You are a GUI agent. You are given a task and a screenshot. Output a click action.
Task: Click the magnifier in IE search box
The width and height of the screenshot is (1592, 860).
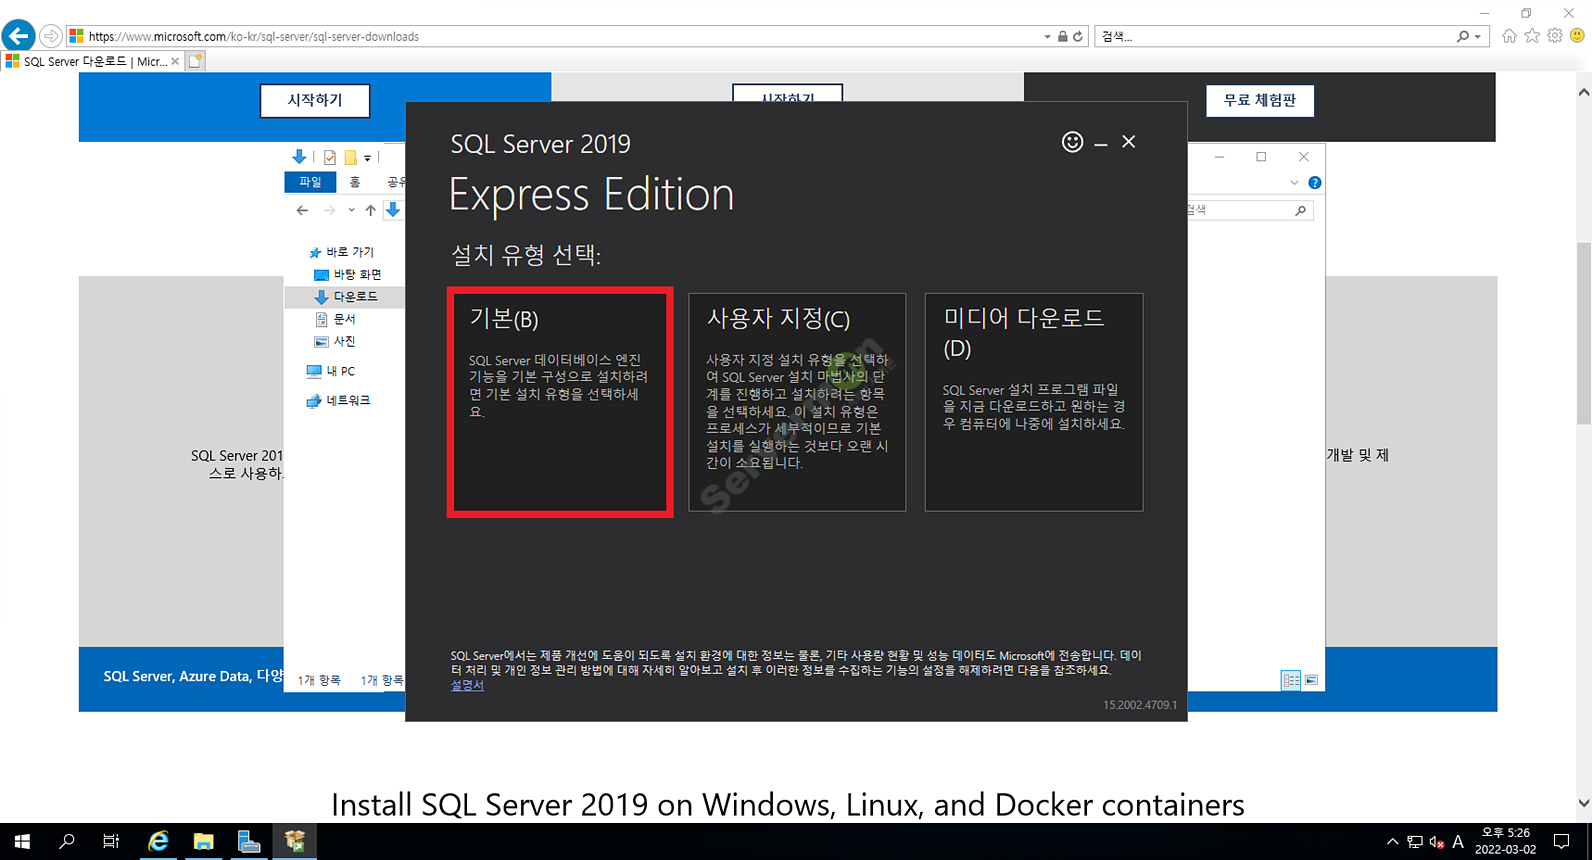(1463, 36)
